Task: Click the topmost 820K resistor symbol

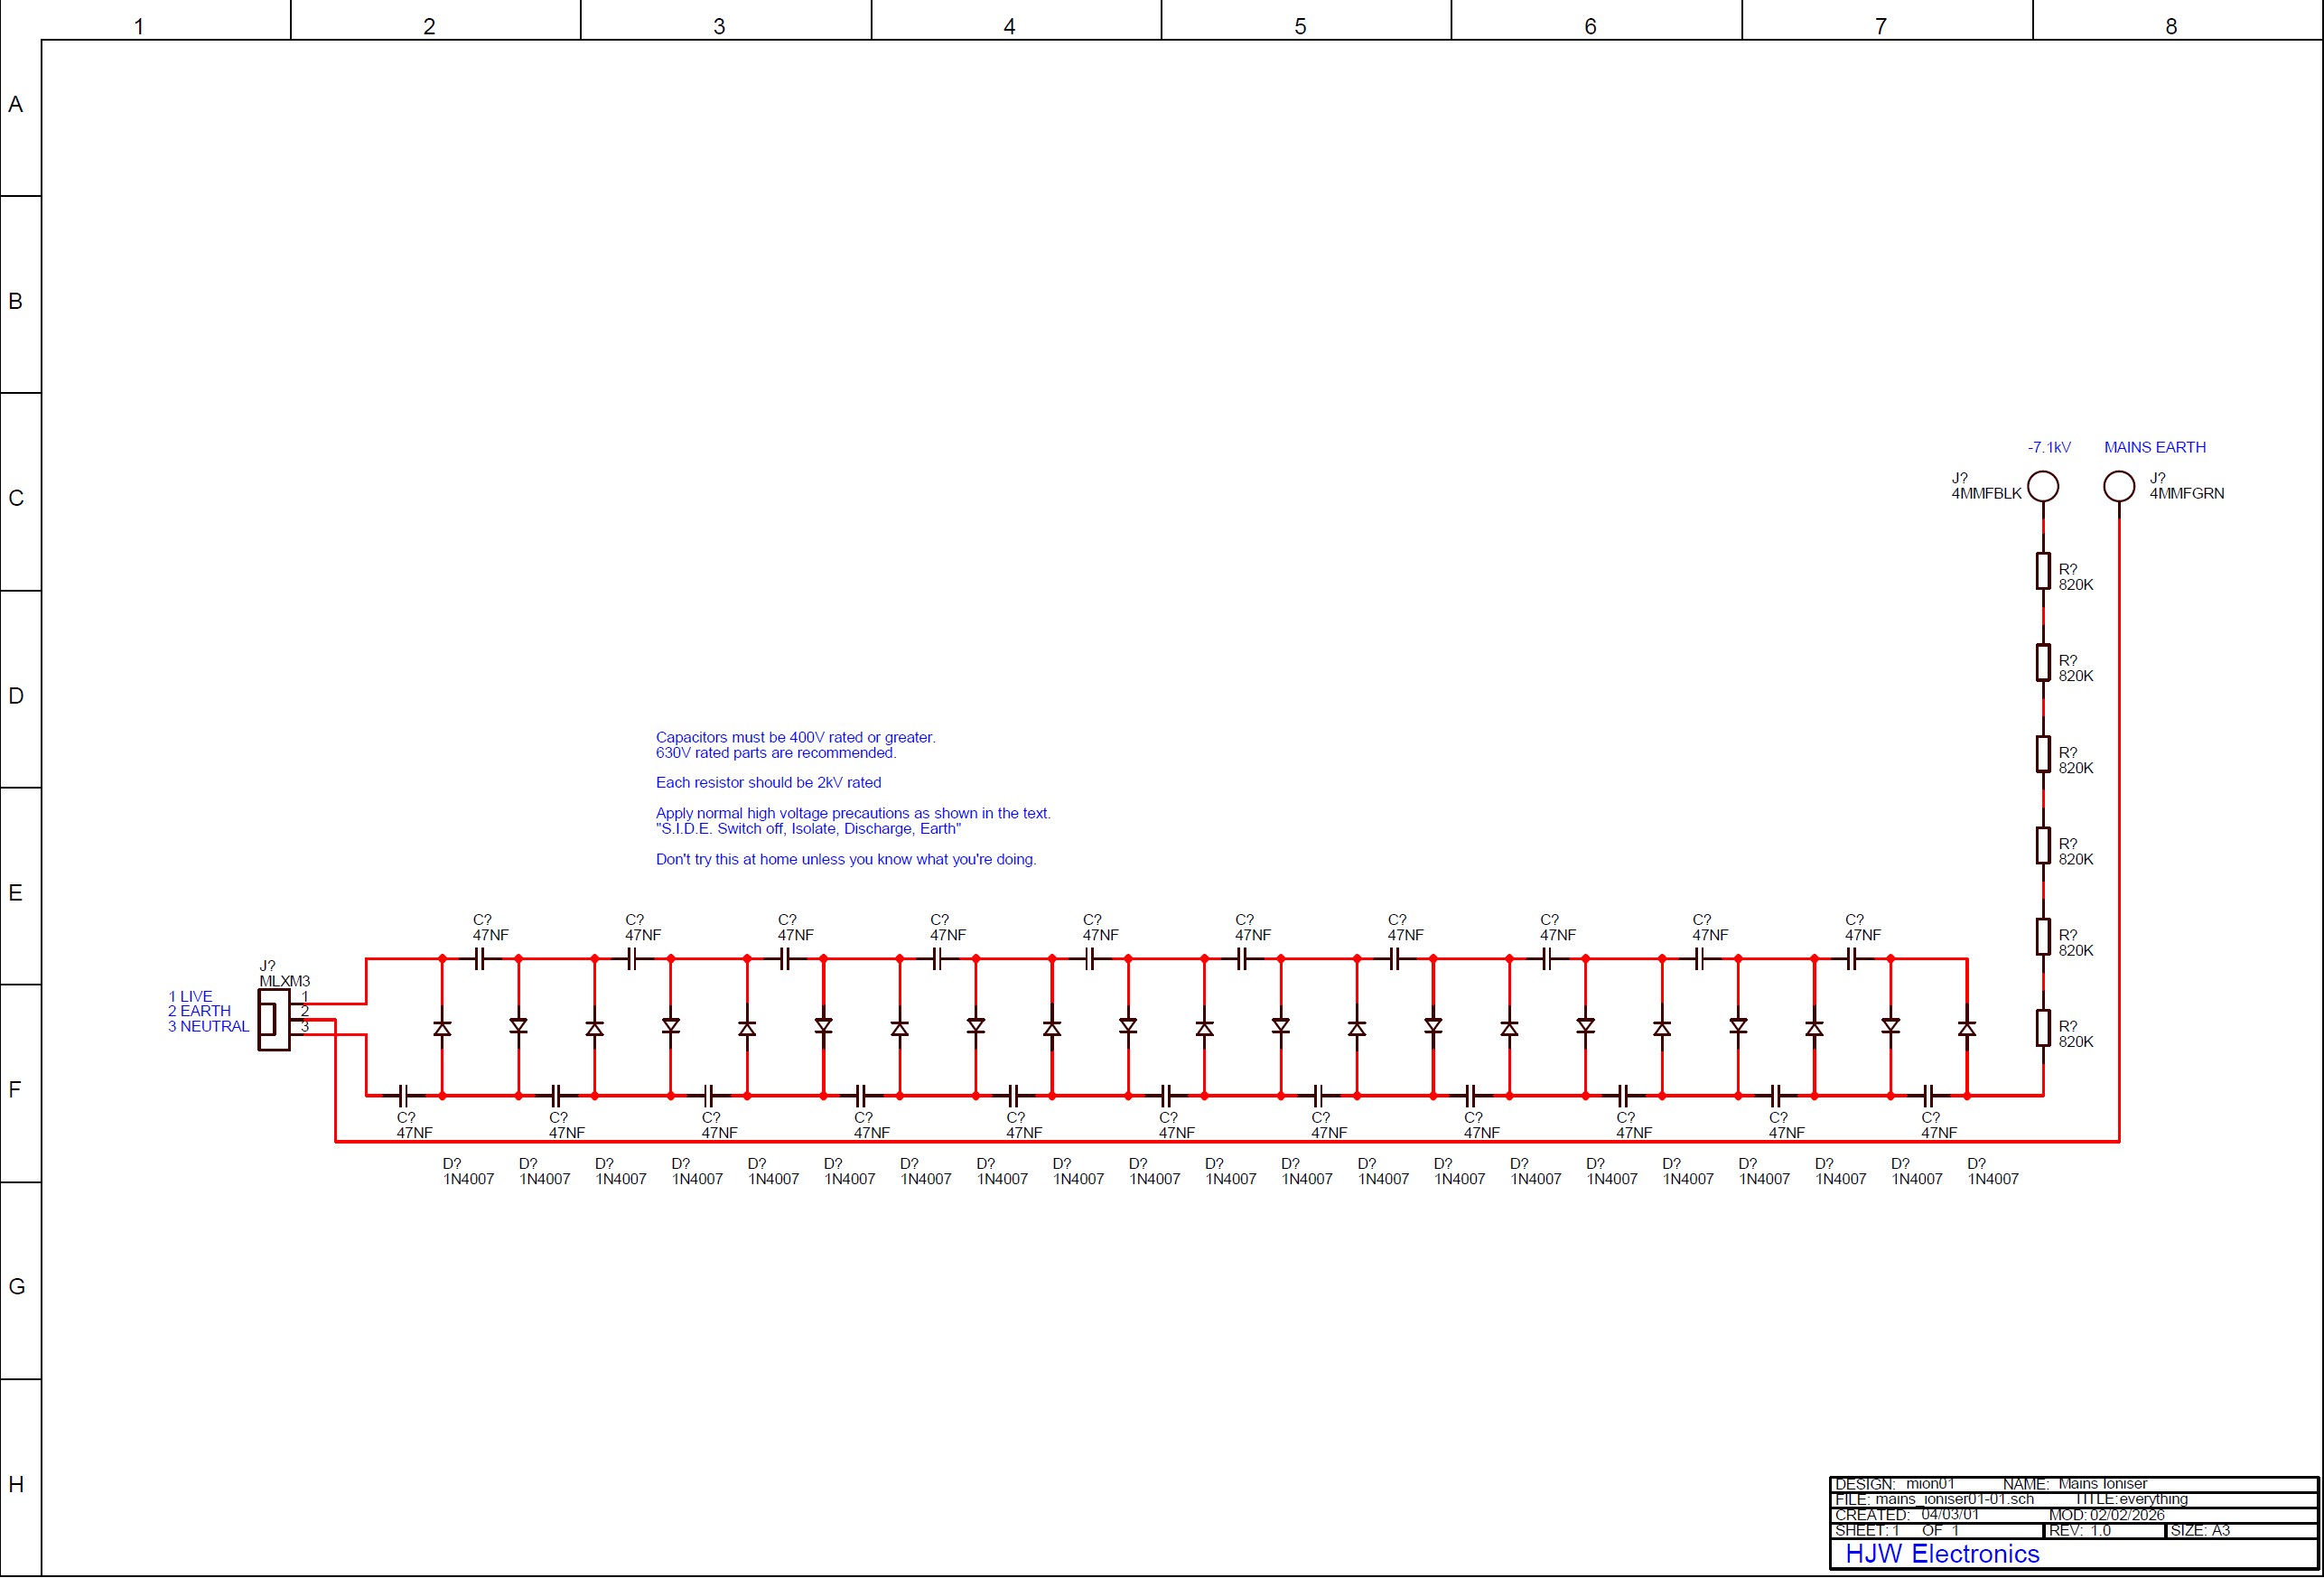Action: point(2042,571)
